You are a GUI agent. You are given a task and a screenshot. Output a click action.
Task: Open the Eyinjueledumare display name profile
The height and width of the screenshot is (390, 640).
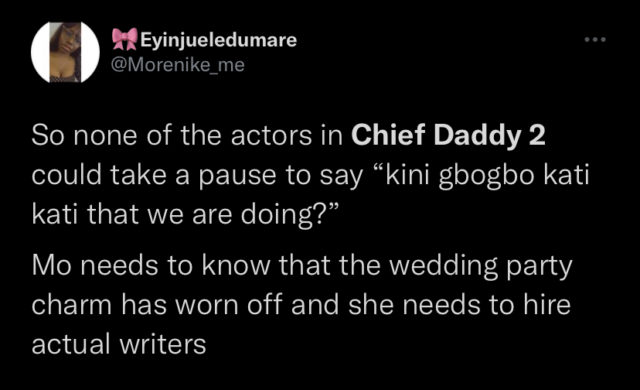[x=218, y=40]
